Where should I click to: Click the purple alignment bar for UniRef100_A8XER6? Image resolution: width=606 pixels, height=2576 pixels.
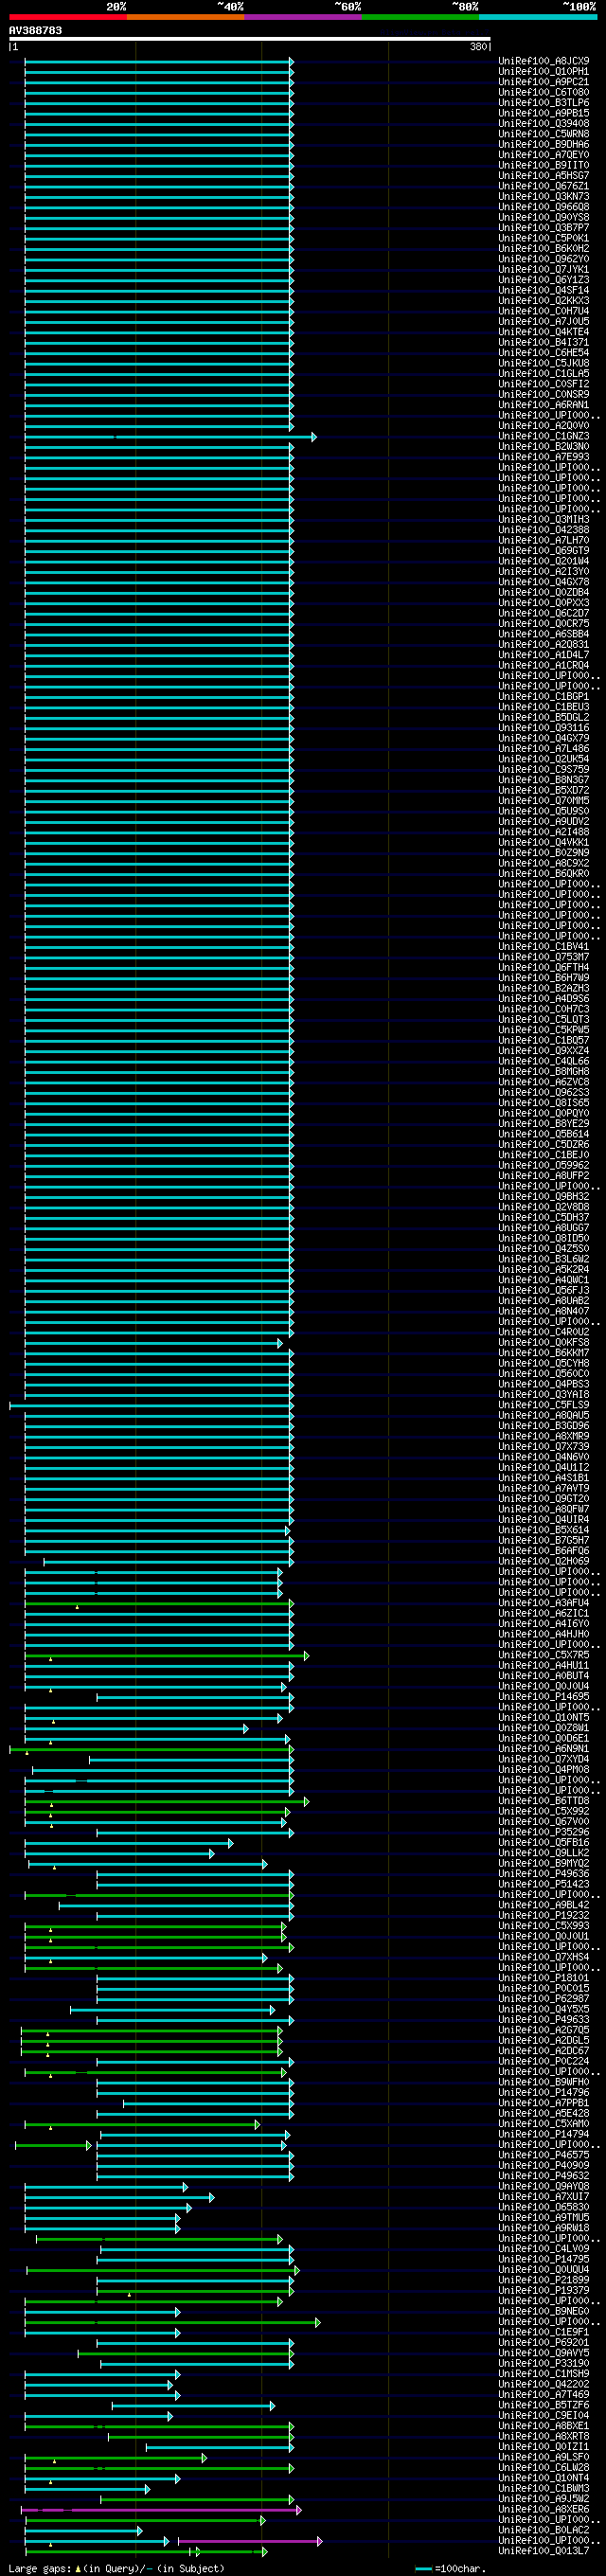[161, 2510]
